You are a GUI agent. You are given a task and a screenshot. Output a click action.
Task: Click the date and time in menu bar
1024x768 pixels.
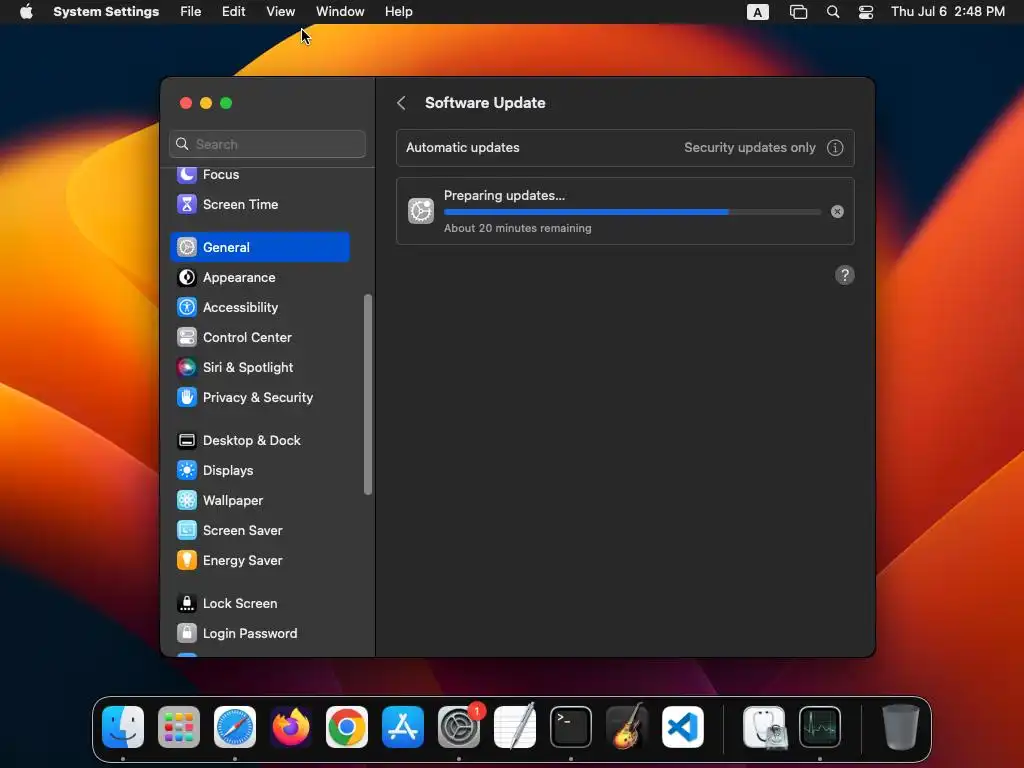coord(948,12)
